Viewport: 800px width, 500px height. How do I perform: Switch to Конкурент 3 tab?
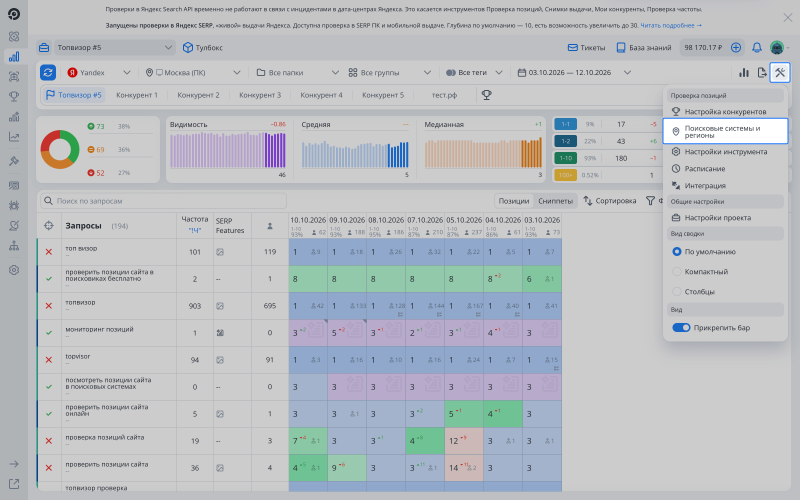tap(260, 95)
